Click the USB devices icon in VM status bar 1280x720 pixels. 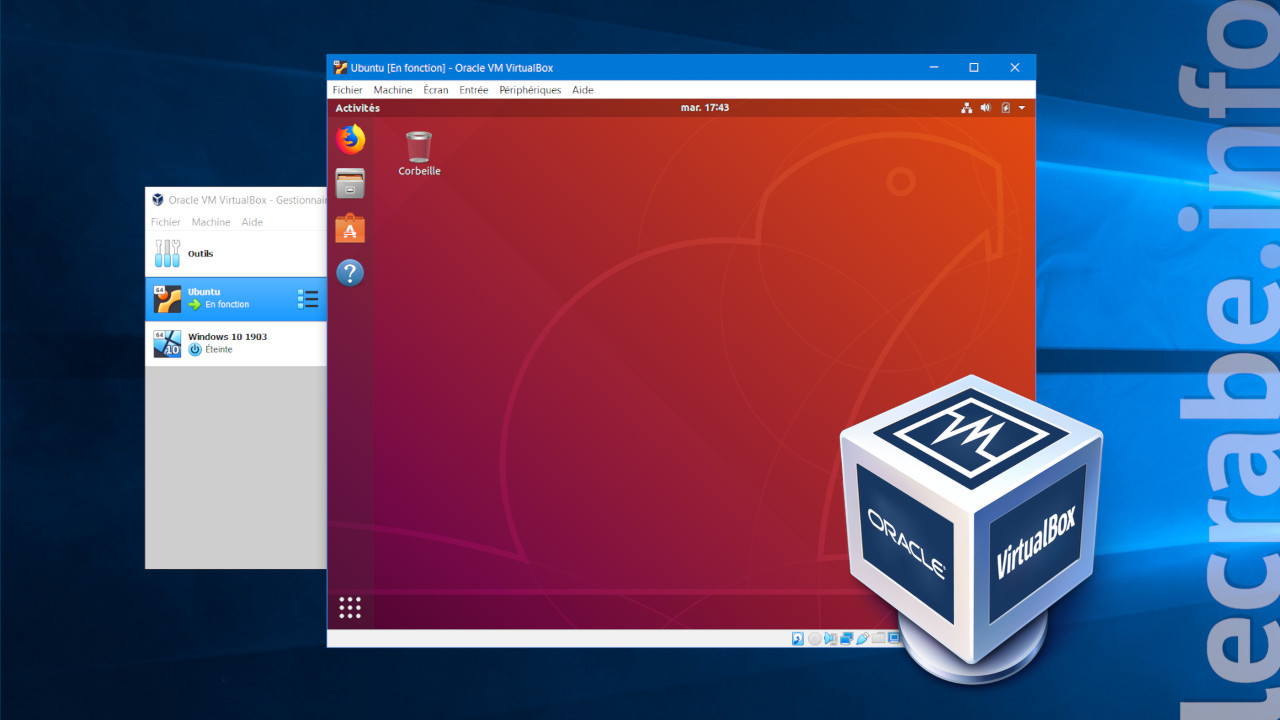(862, 638)
